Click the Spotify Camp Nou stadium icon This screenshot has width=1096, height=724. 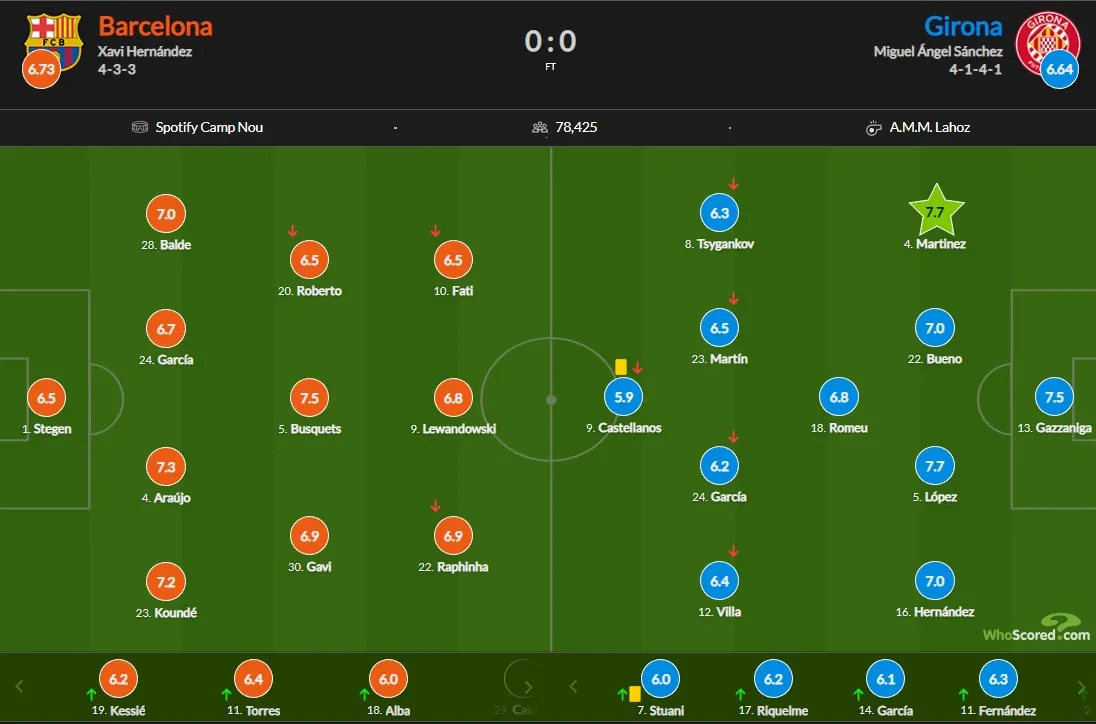(140, 127)
